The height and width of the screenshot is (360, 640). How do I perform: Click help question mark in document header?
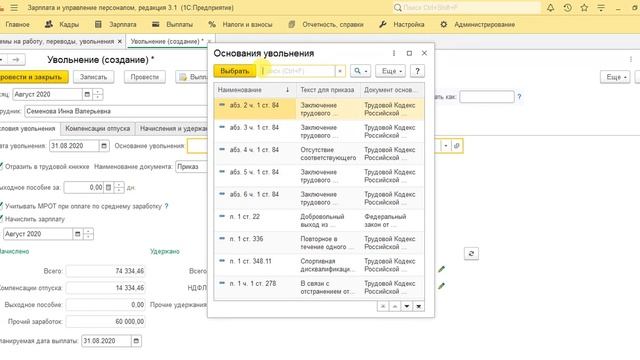point(519,97)
